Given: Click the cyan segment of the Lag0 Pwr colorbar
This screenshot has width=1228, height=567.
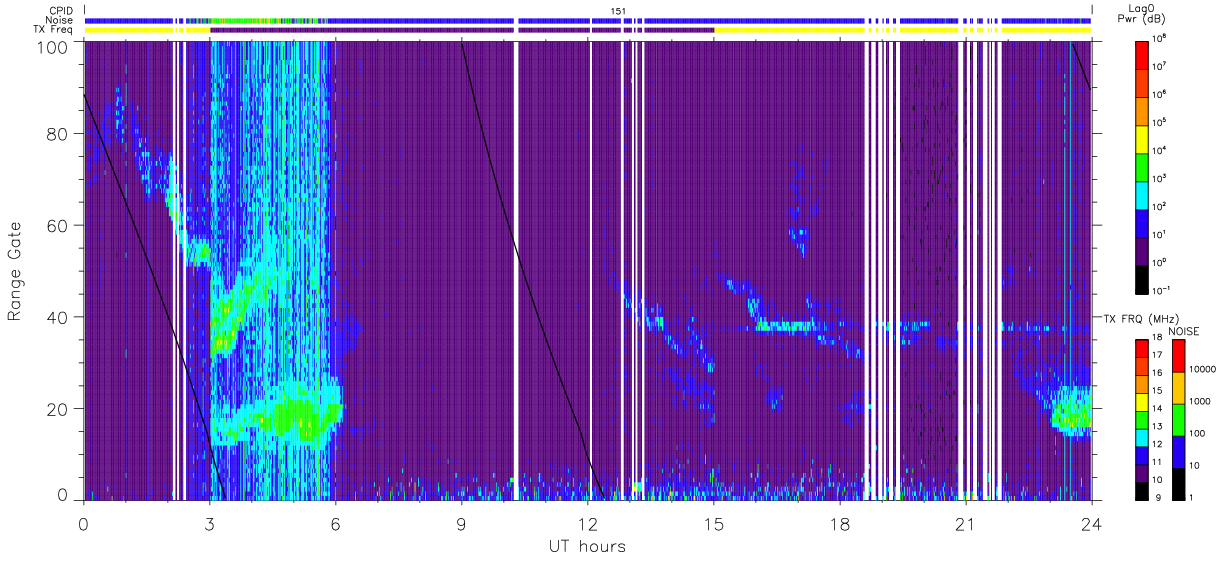Looking at the screenshot, I should (1142, 194).
